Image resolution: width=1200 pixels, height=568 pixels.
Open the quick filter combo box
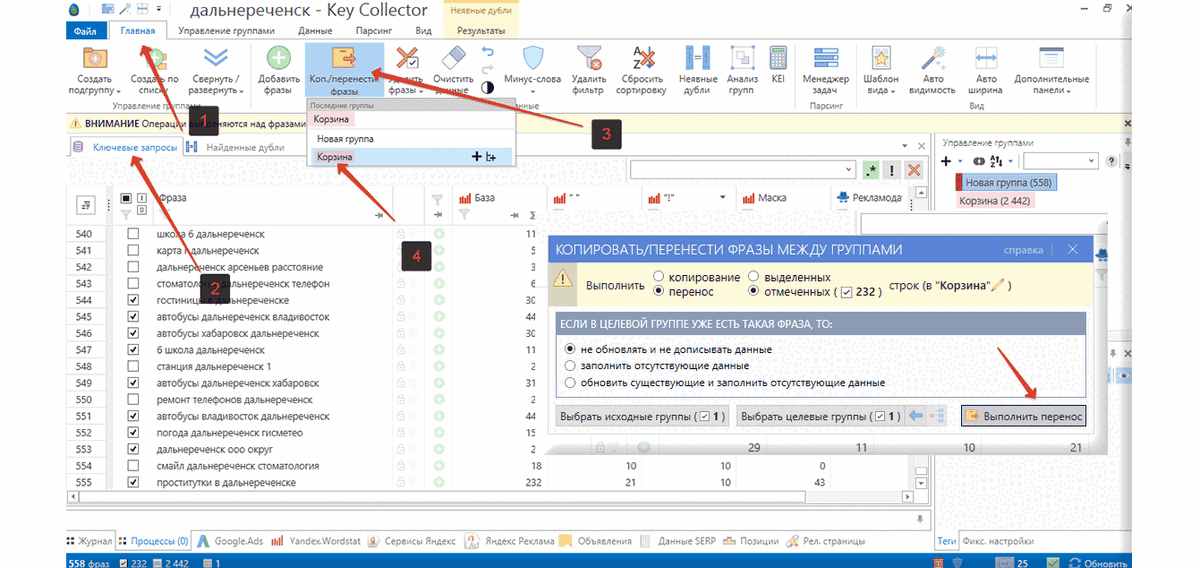pyautogui.click(x=743, y=170)
